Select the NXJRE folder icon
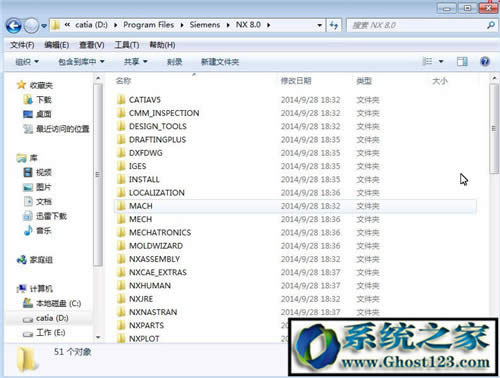Screen dimensions: 500x378 pyautogui.click(x=121, y=299)
